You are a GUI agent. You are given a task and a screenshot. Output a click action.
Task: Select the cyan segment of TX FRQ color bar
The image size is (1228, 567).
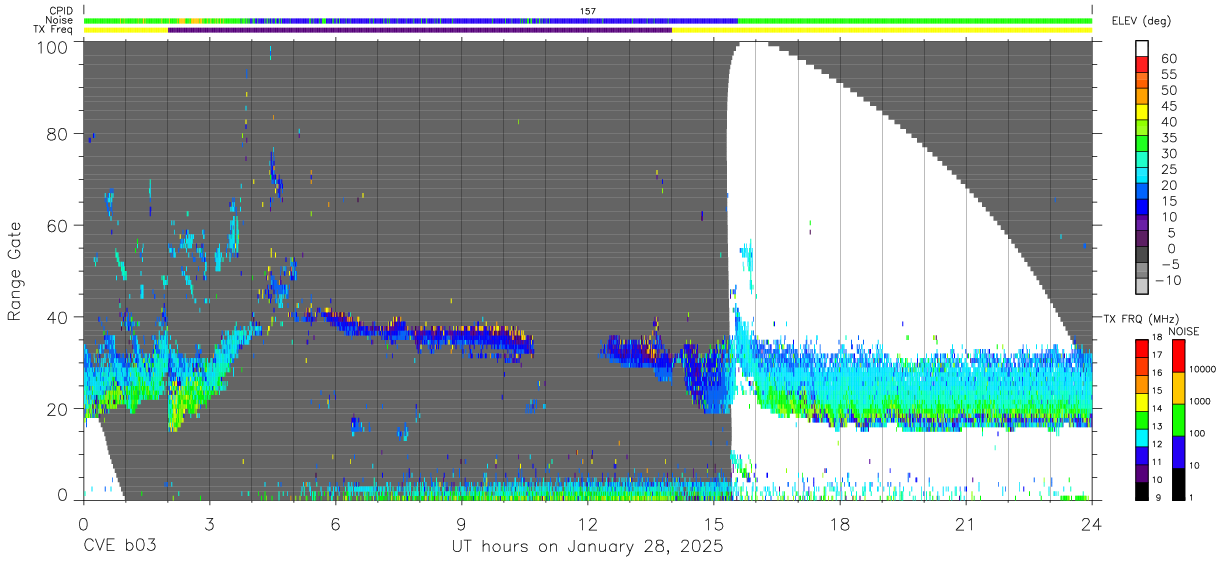(x=1142, y=437)
